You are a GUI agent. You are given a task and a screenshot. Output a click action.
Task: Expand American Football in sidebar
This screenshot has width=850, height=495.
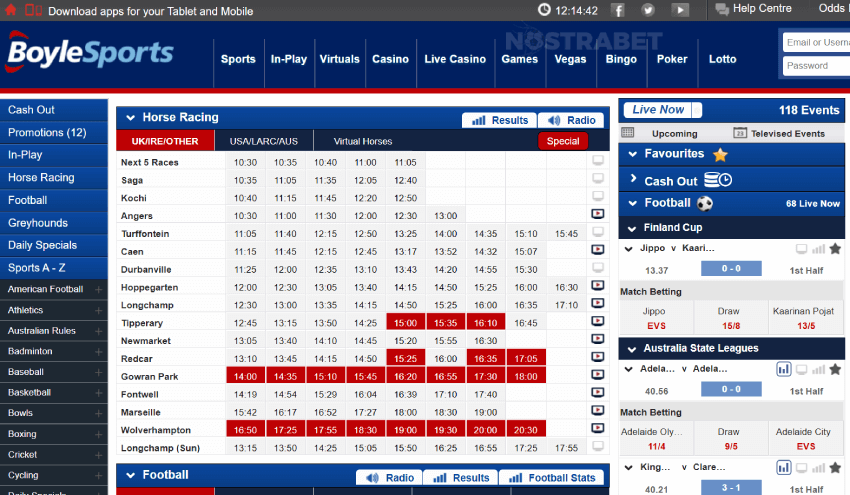[99, 290]
